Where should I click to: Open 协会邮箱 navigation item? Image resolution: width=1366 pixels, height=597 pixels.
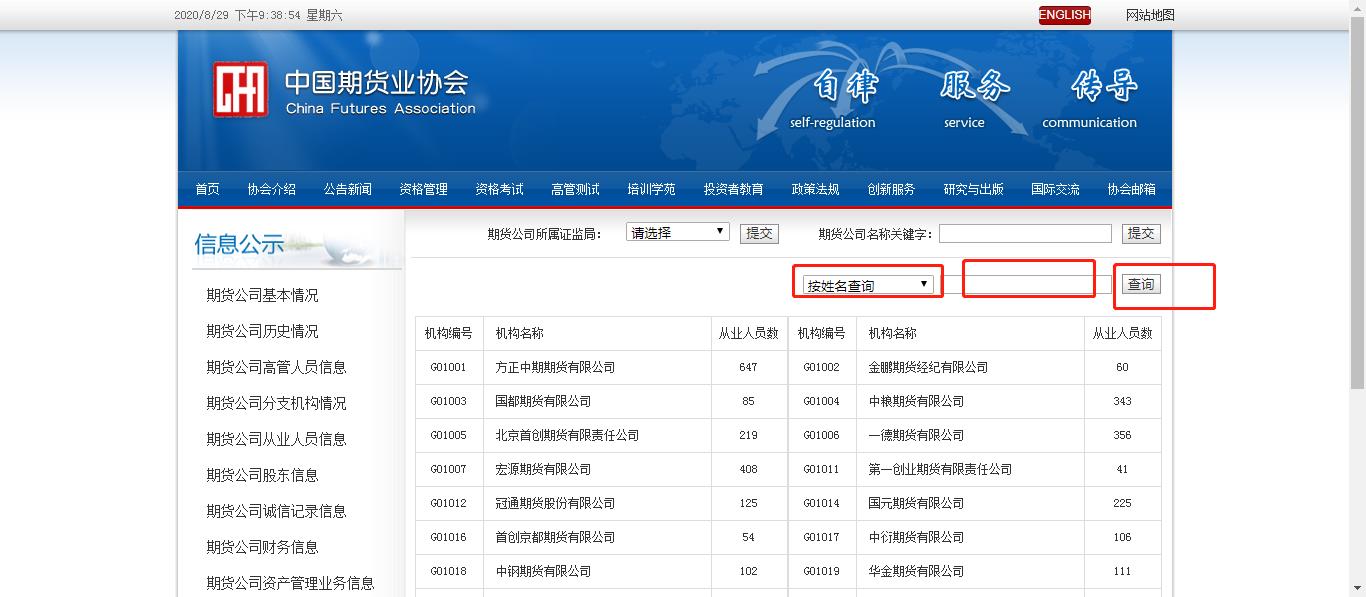point(1132,189)
